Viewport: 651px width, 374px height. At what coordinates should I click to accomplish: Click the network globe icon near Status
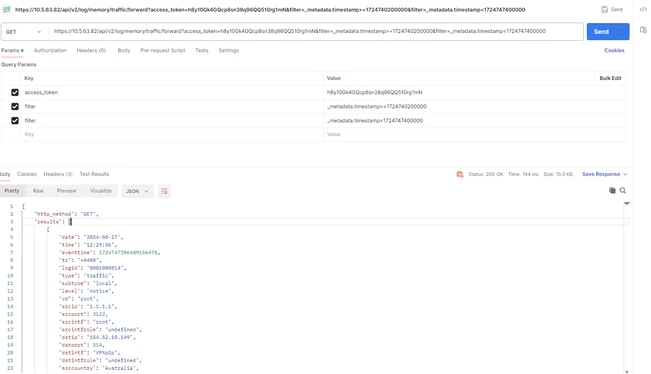click(x=460, y=174)
